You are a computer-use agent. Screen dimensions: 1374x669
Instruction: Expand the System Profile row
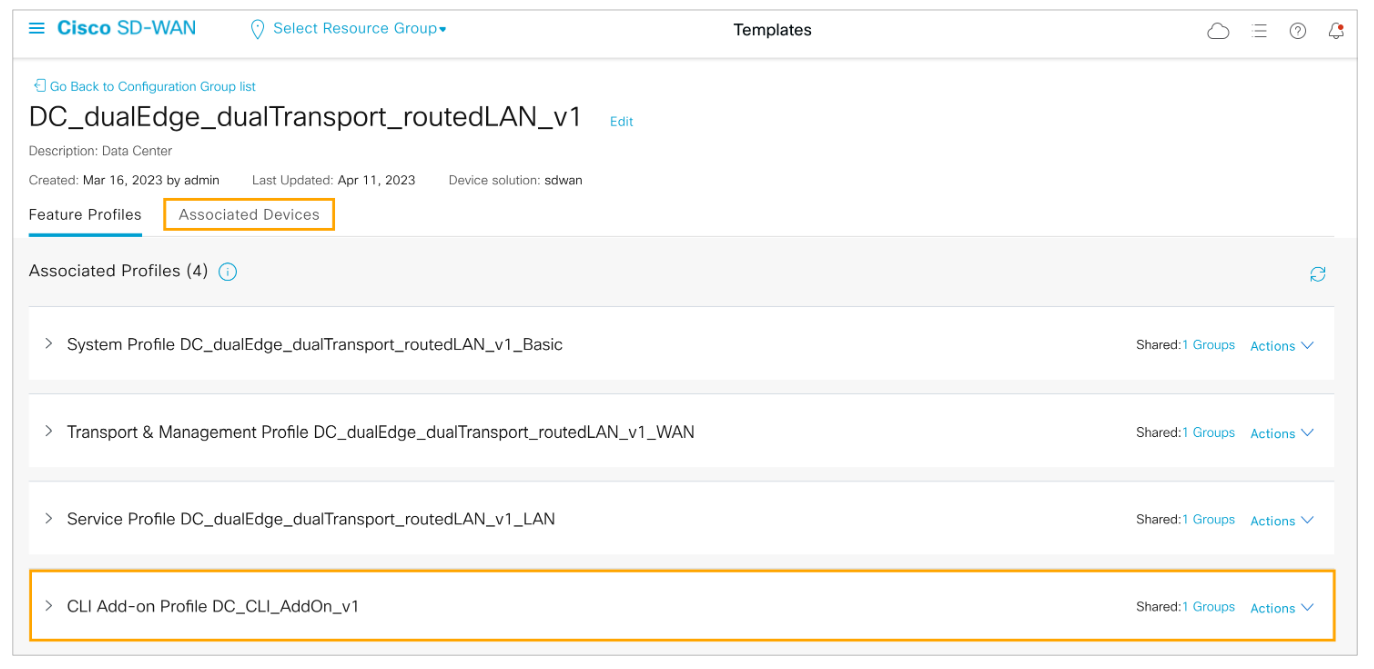(x=48, y=344)
